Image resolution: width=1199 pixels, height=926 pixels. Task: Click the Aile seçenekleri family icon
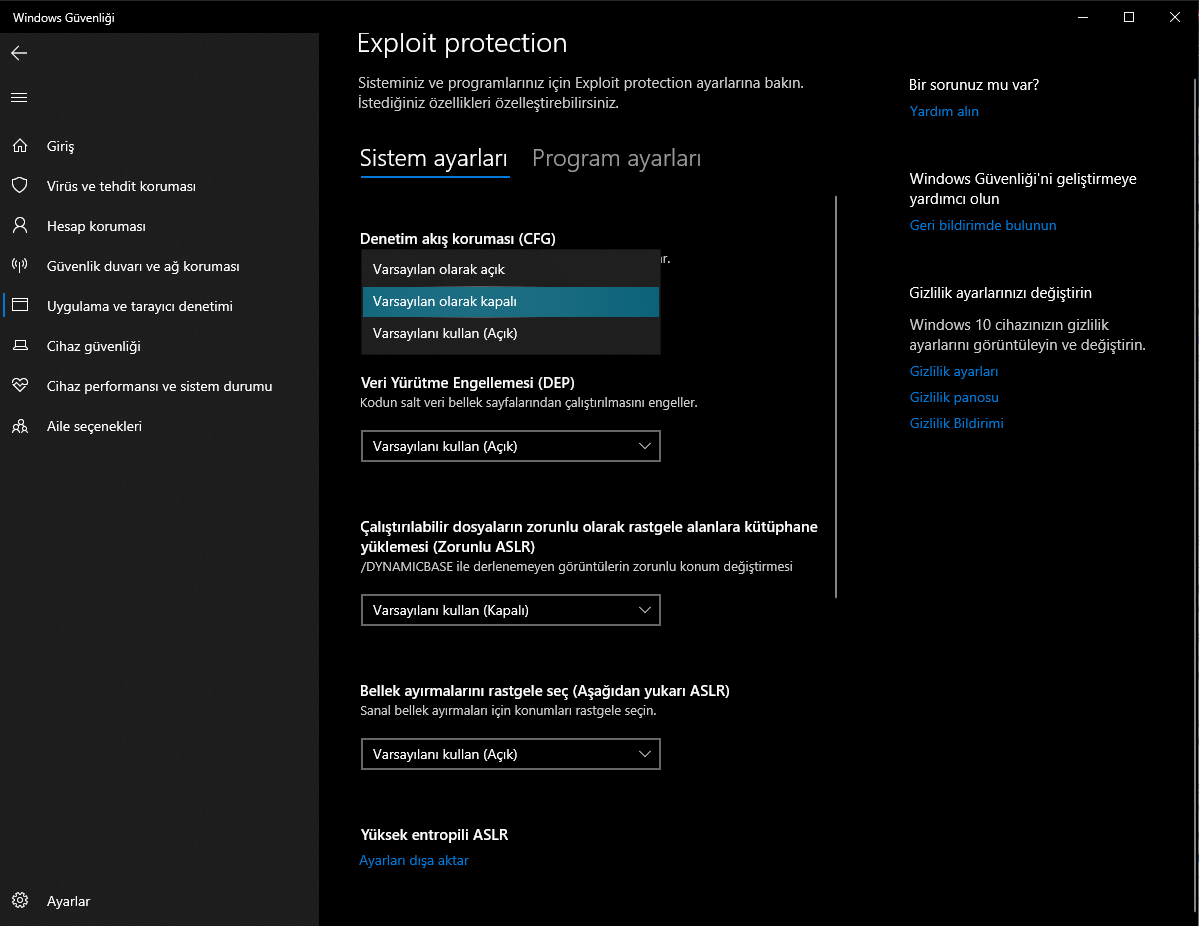pyautogui.click(x=19, y=426)
